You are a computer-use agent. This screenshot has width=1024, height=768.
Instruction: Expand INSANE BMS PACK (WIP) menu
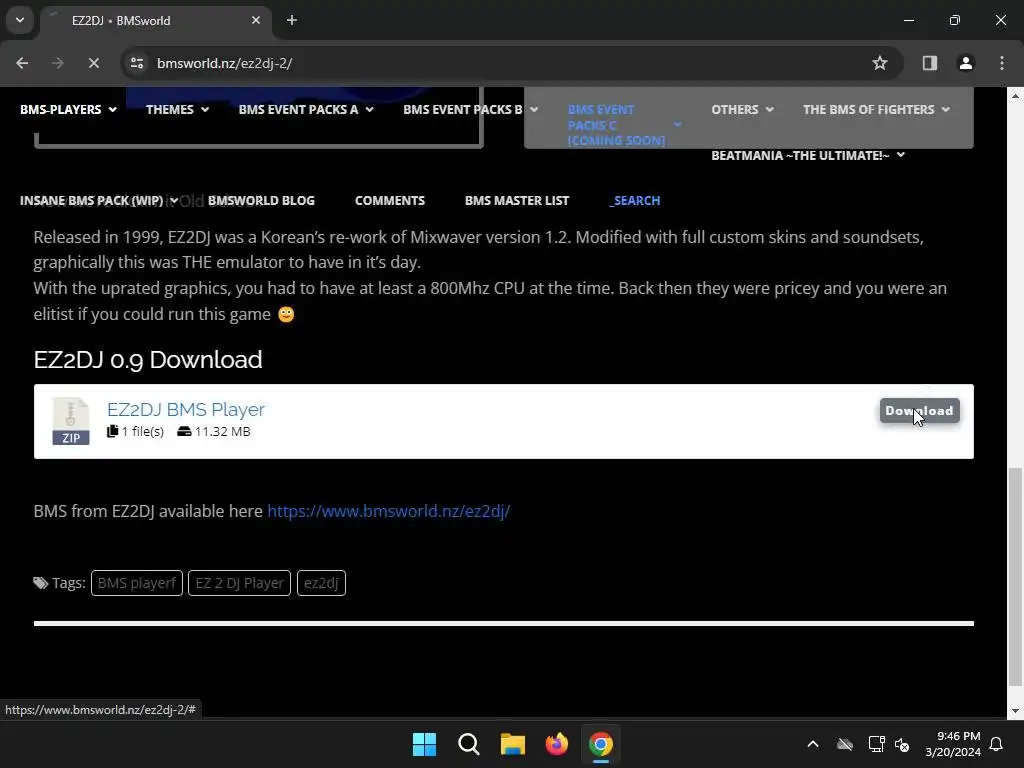click(x=99, y=200)
